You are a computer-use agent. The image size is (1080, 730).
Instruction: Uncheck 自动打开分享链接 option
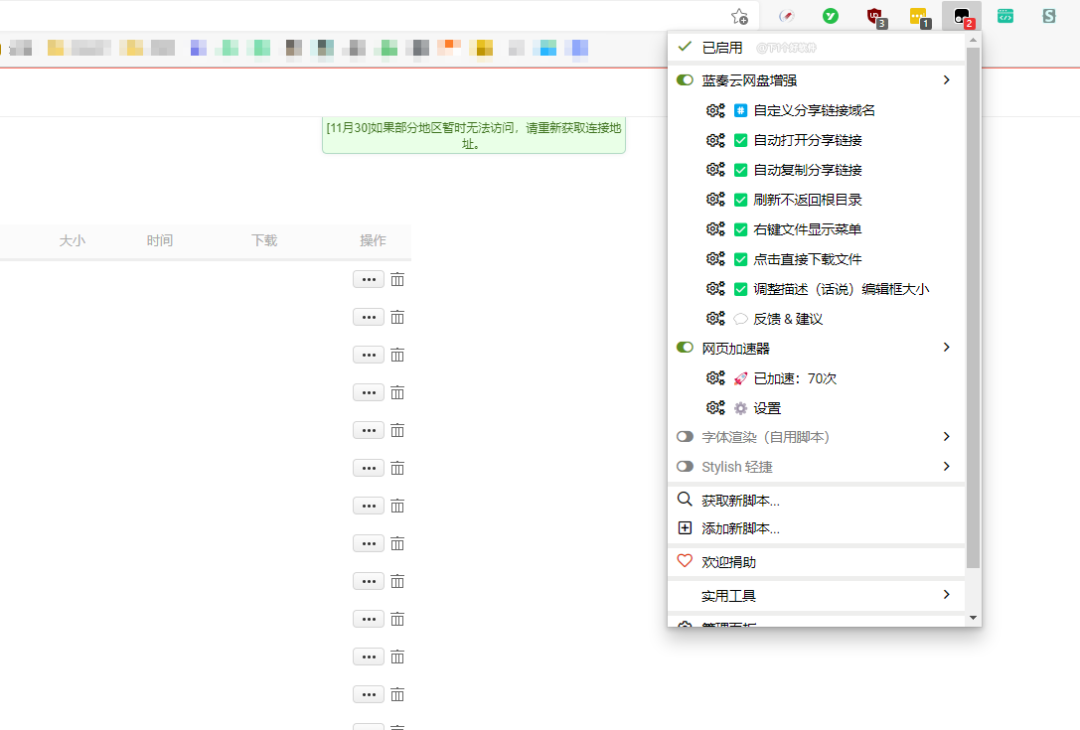click(x=741, y=140)
